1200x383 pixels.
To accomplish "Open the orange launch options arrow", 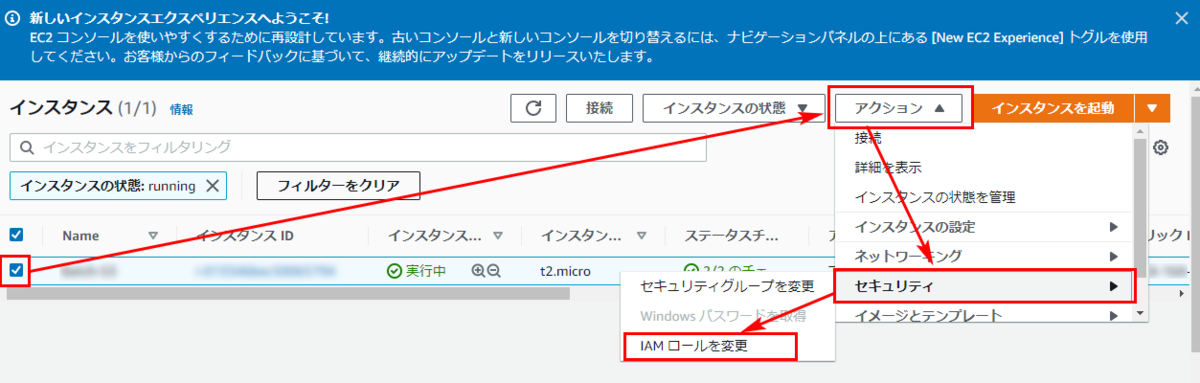I will [1152, 108].
